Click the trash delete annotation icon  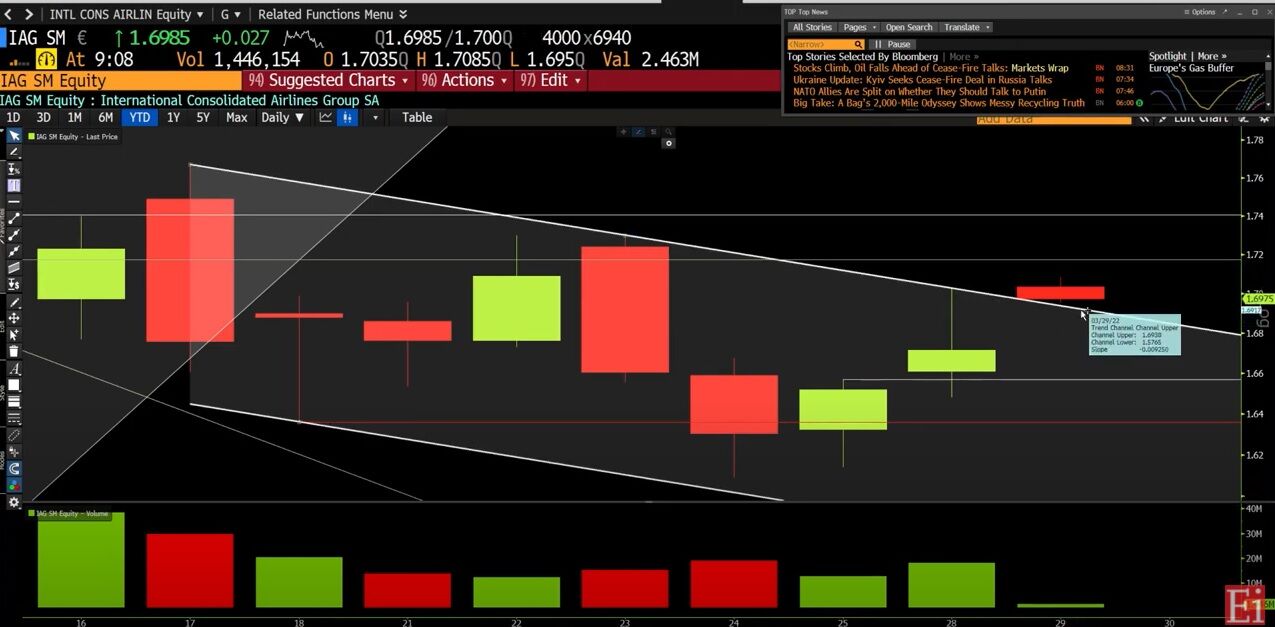tap(14, 350)
